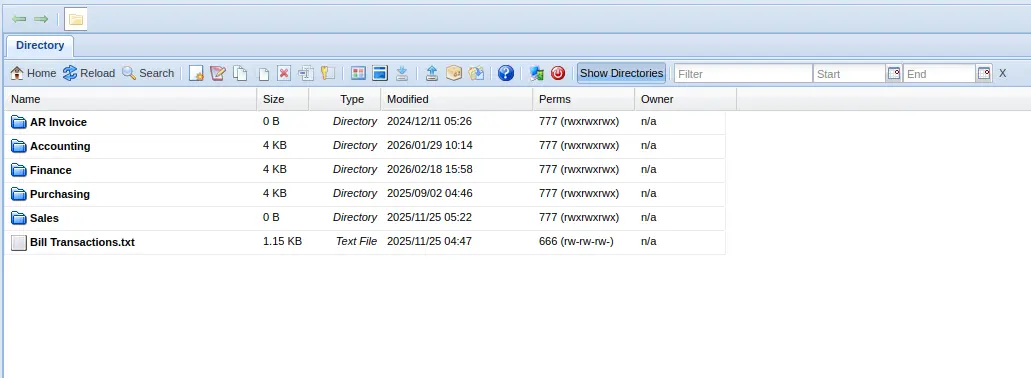Toggle the Show Directories button
Image resolution: width=1031 pixels, height=378 pixels.
(x=621, y=73)
